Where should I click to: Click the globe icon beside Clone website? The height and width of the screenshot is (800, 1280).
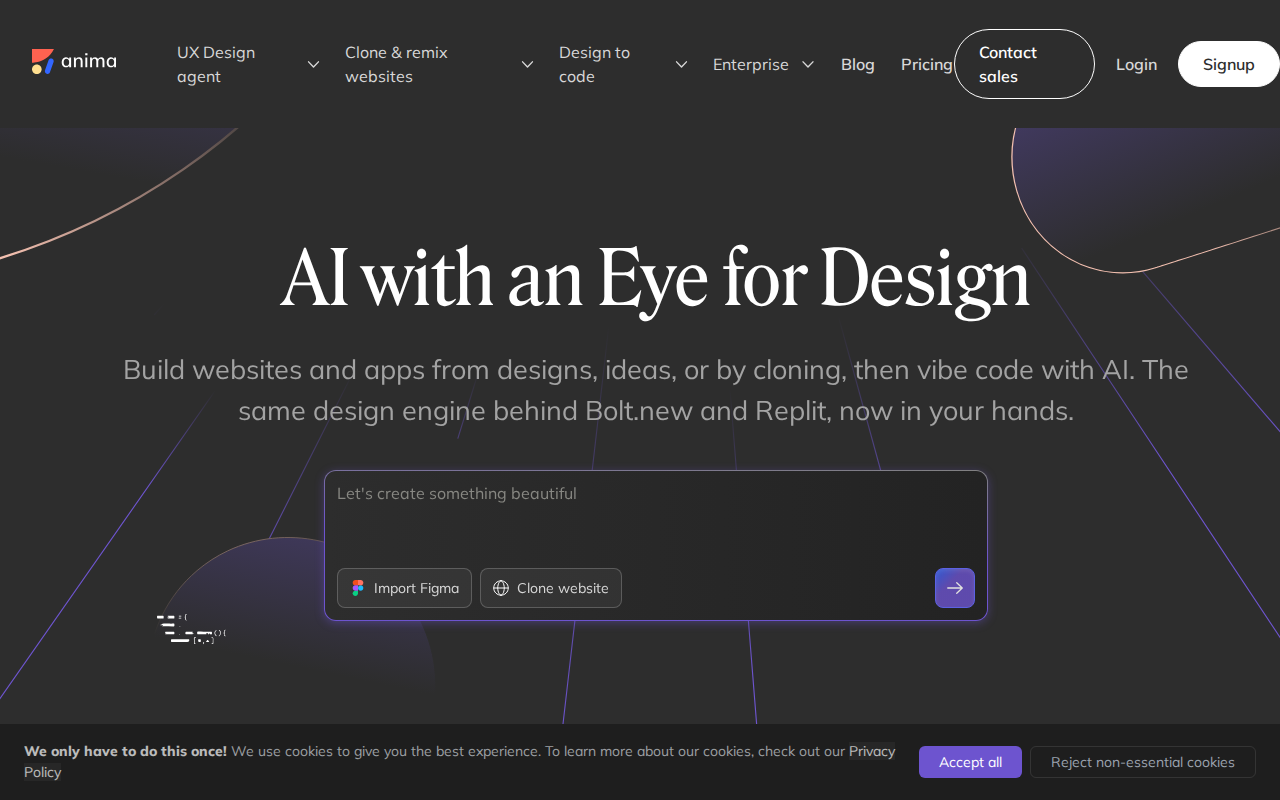pos(501,588)
